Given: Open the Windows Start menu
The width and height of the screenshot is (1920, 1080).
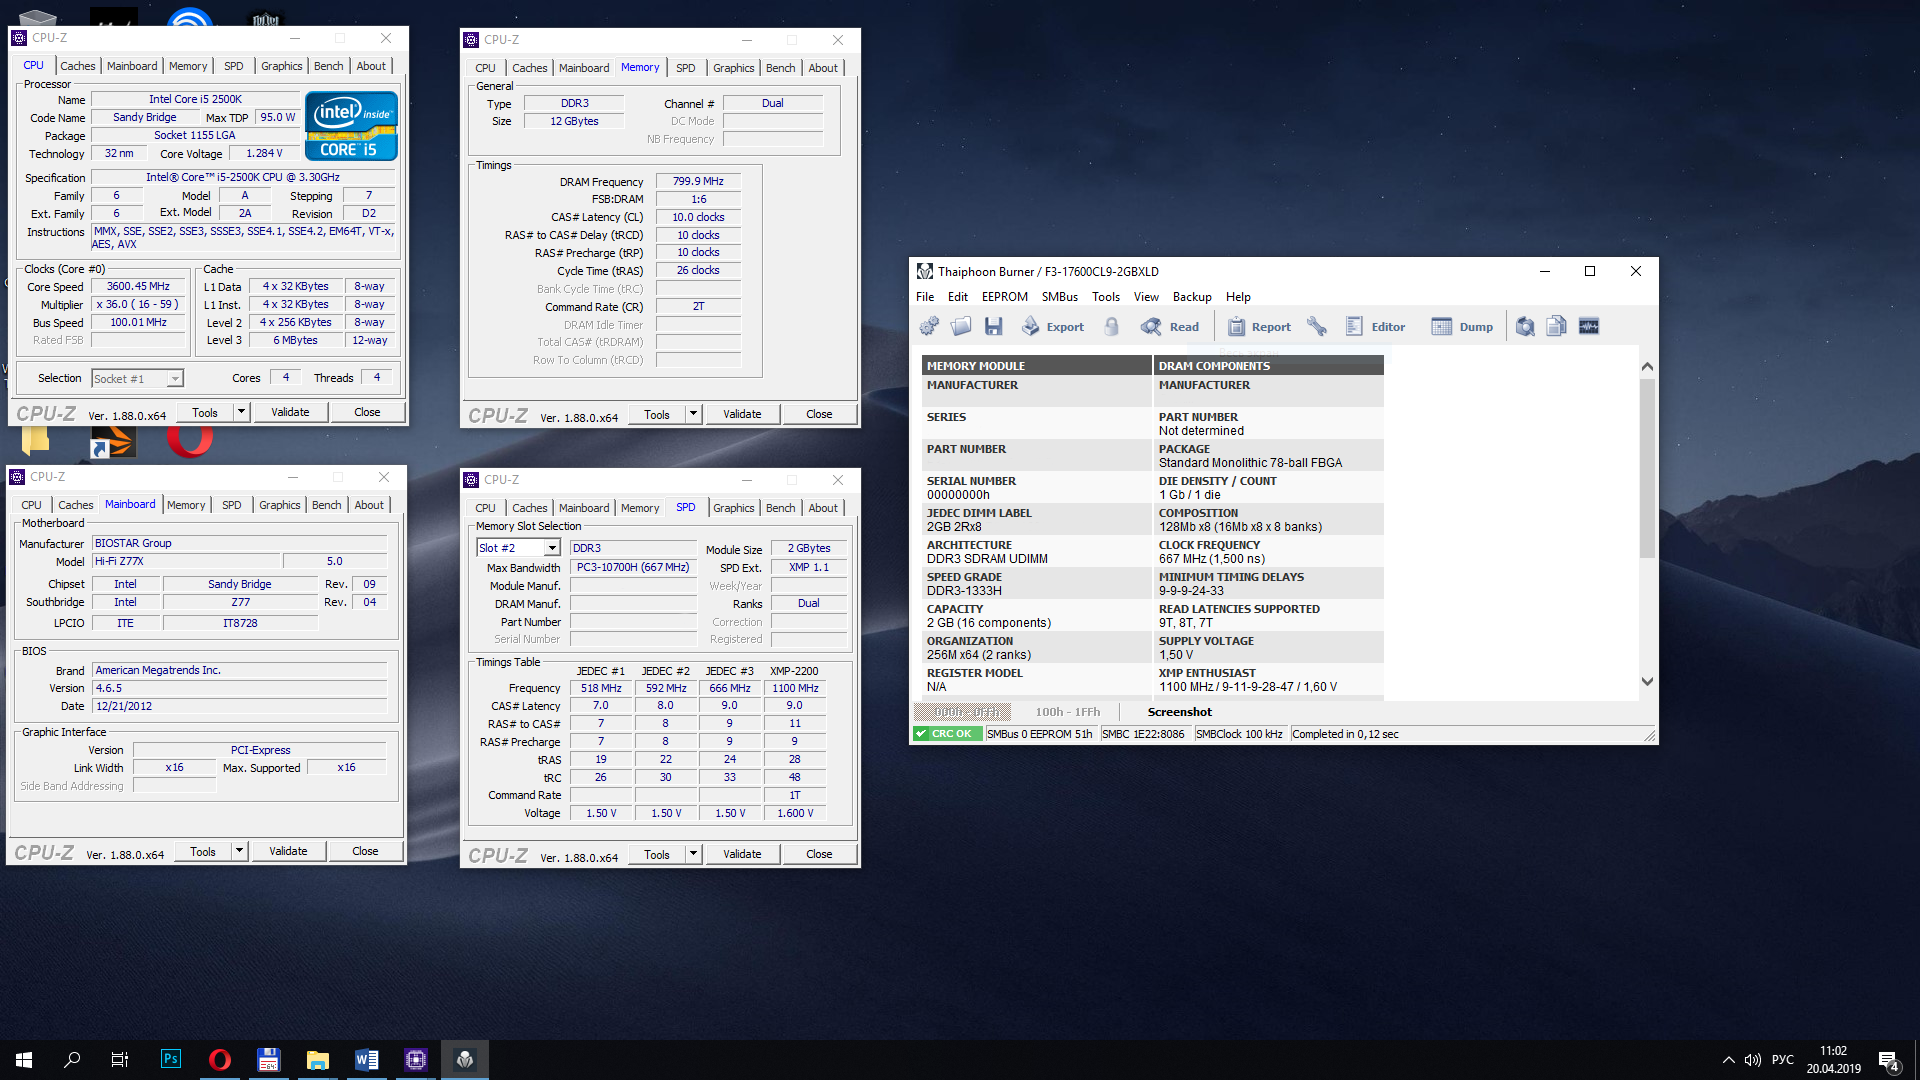Looking at the screenshot, I should [24, 1059].
